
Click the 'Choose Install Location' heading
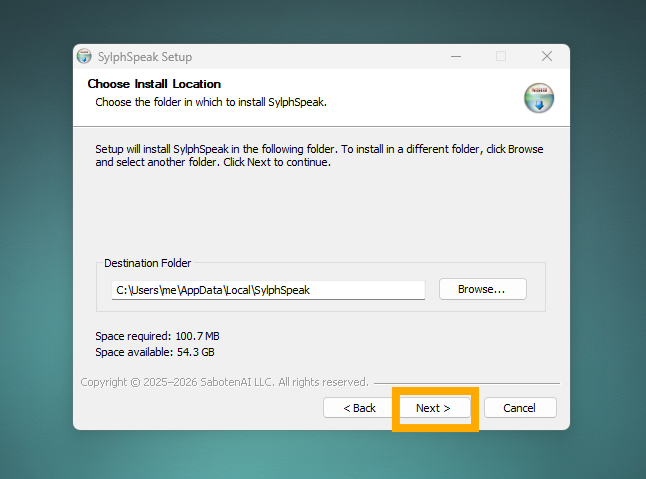point(154,84)
